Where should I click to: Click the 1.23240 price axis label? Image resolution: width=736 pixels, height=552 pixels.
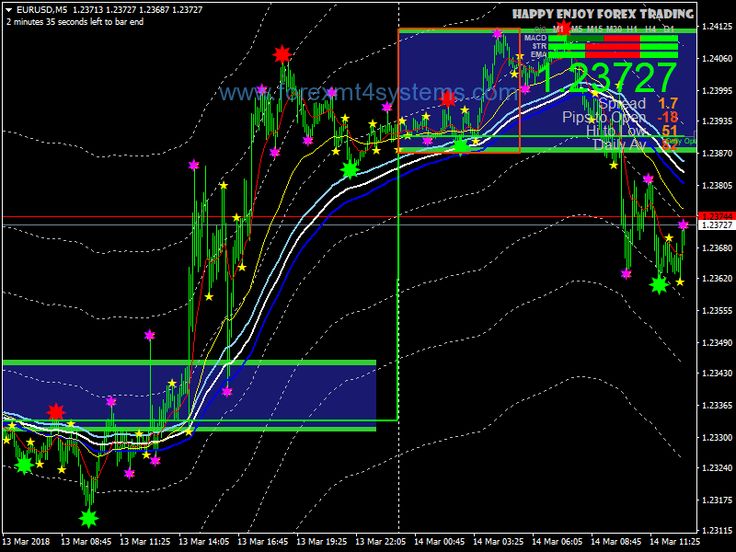click(x=717, y=468)
